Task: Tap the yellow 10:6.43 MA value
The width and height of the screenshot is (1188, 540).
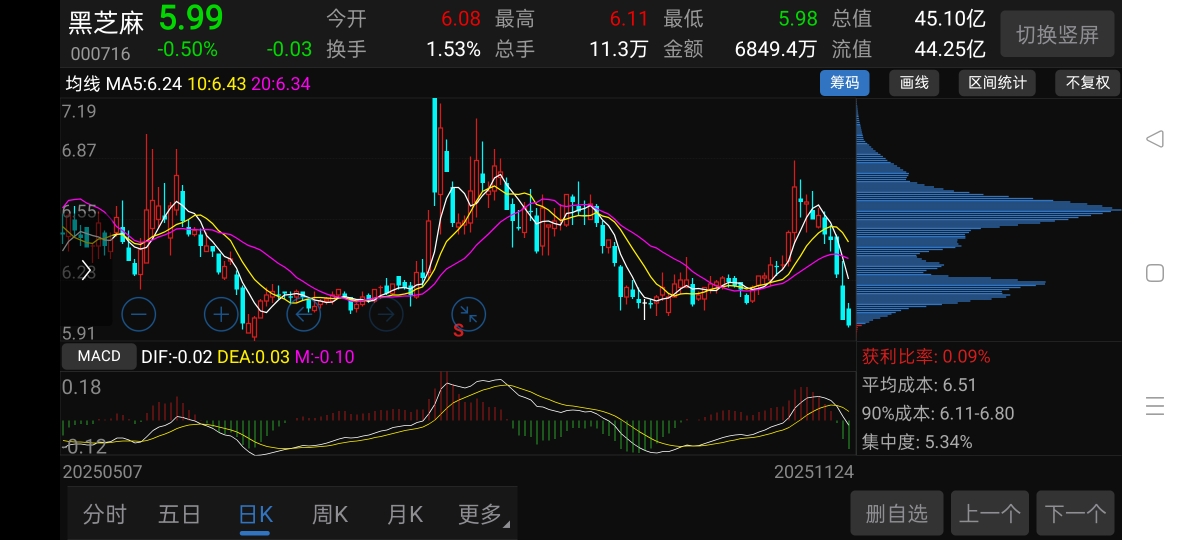Action: coord(217,83)
